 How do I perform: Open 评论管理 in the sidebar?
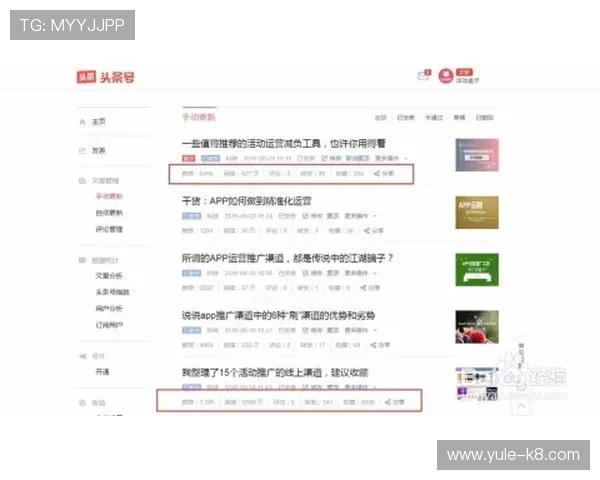click(x=109, y=229)
